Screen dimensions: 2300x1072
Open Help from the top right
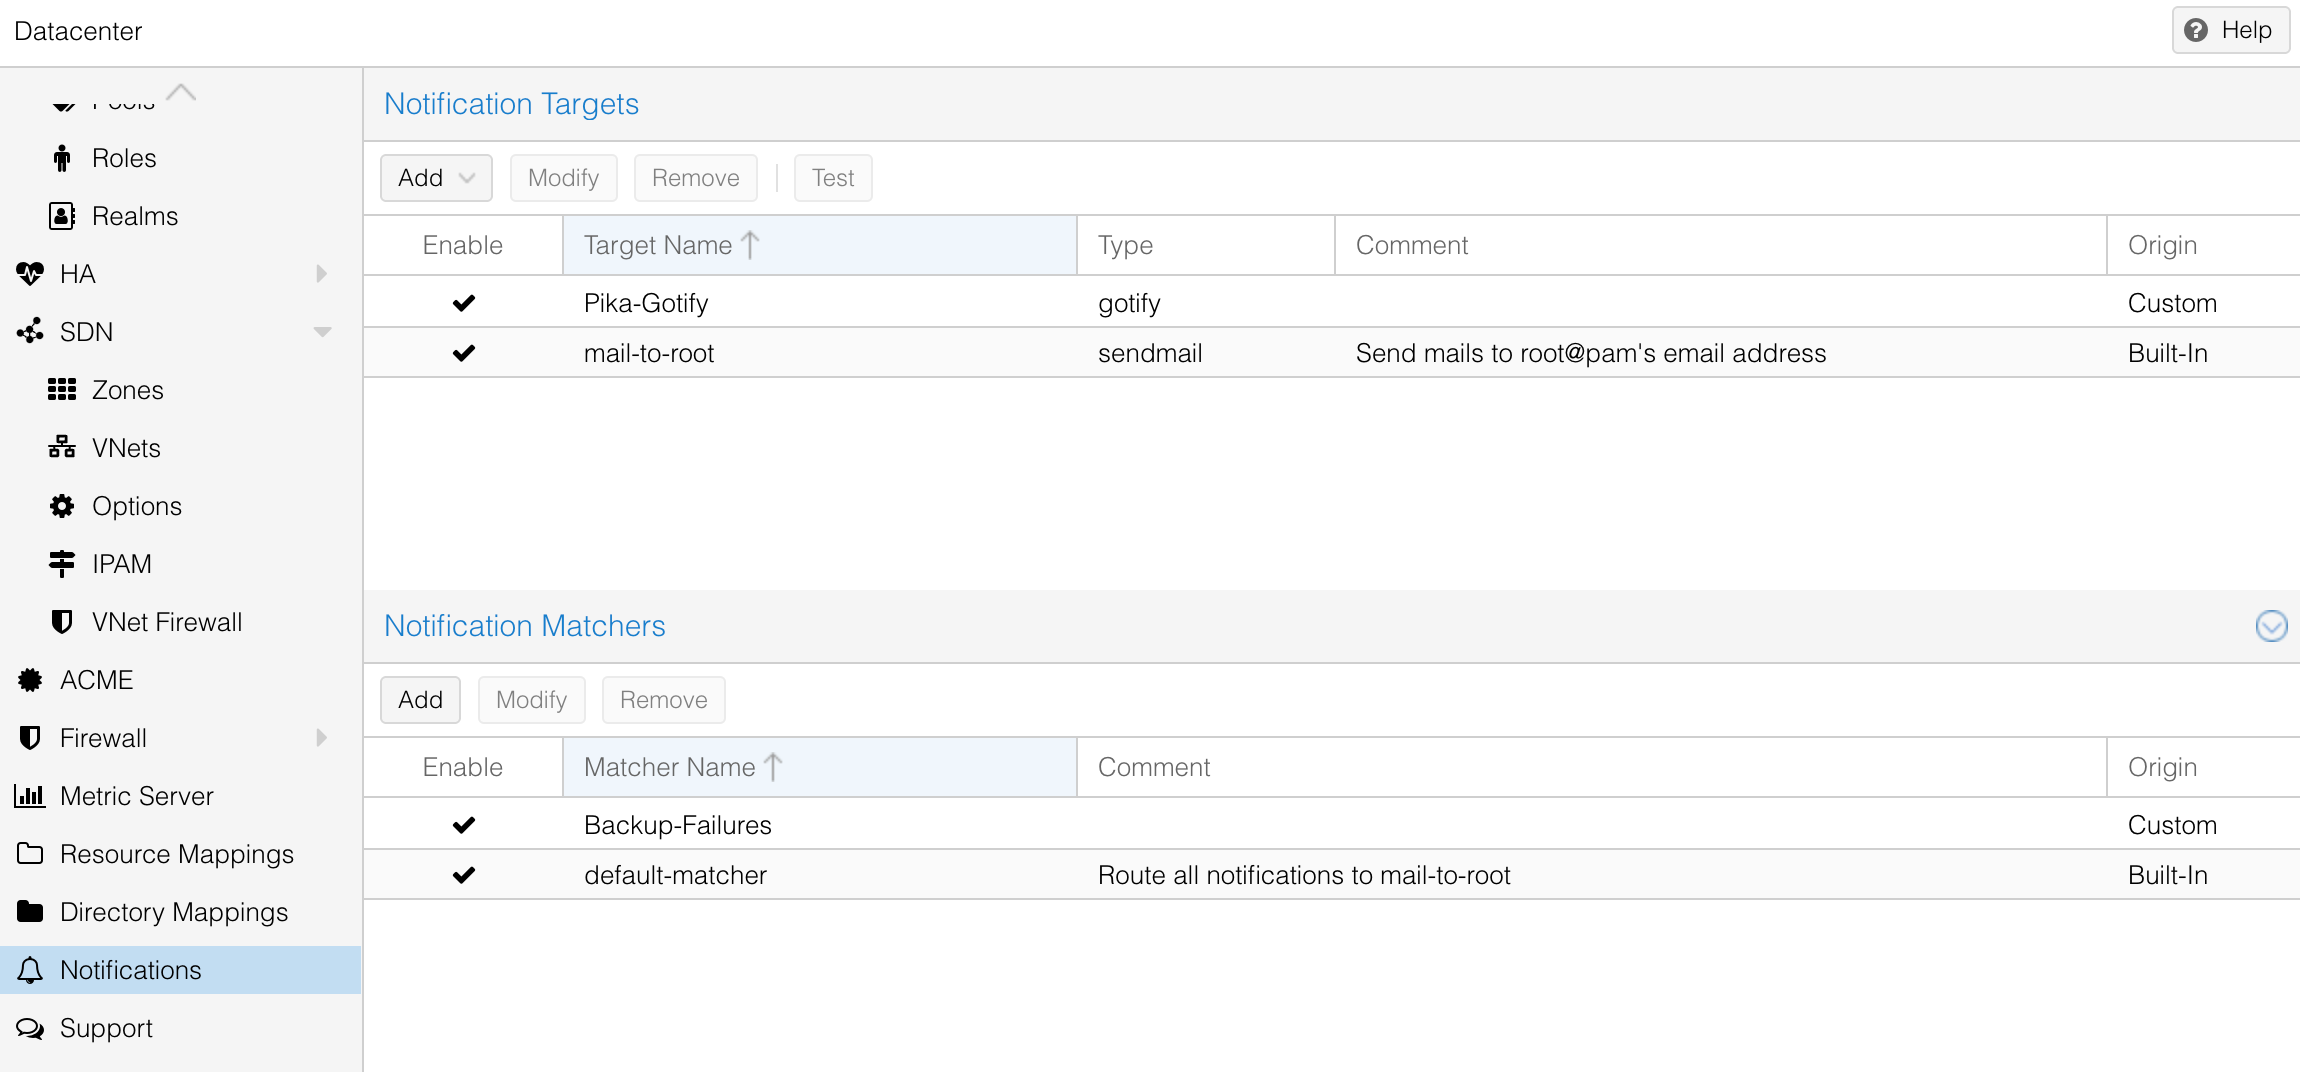(x=2229, y=30)
